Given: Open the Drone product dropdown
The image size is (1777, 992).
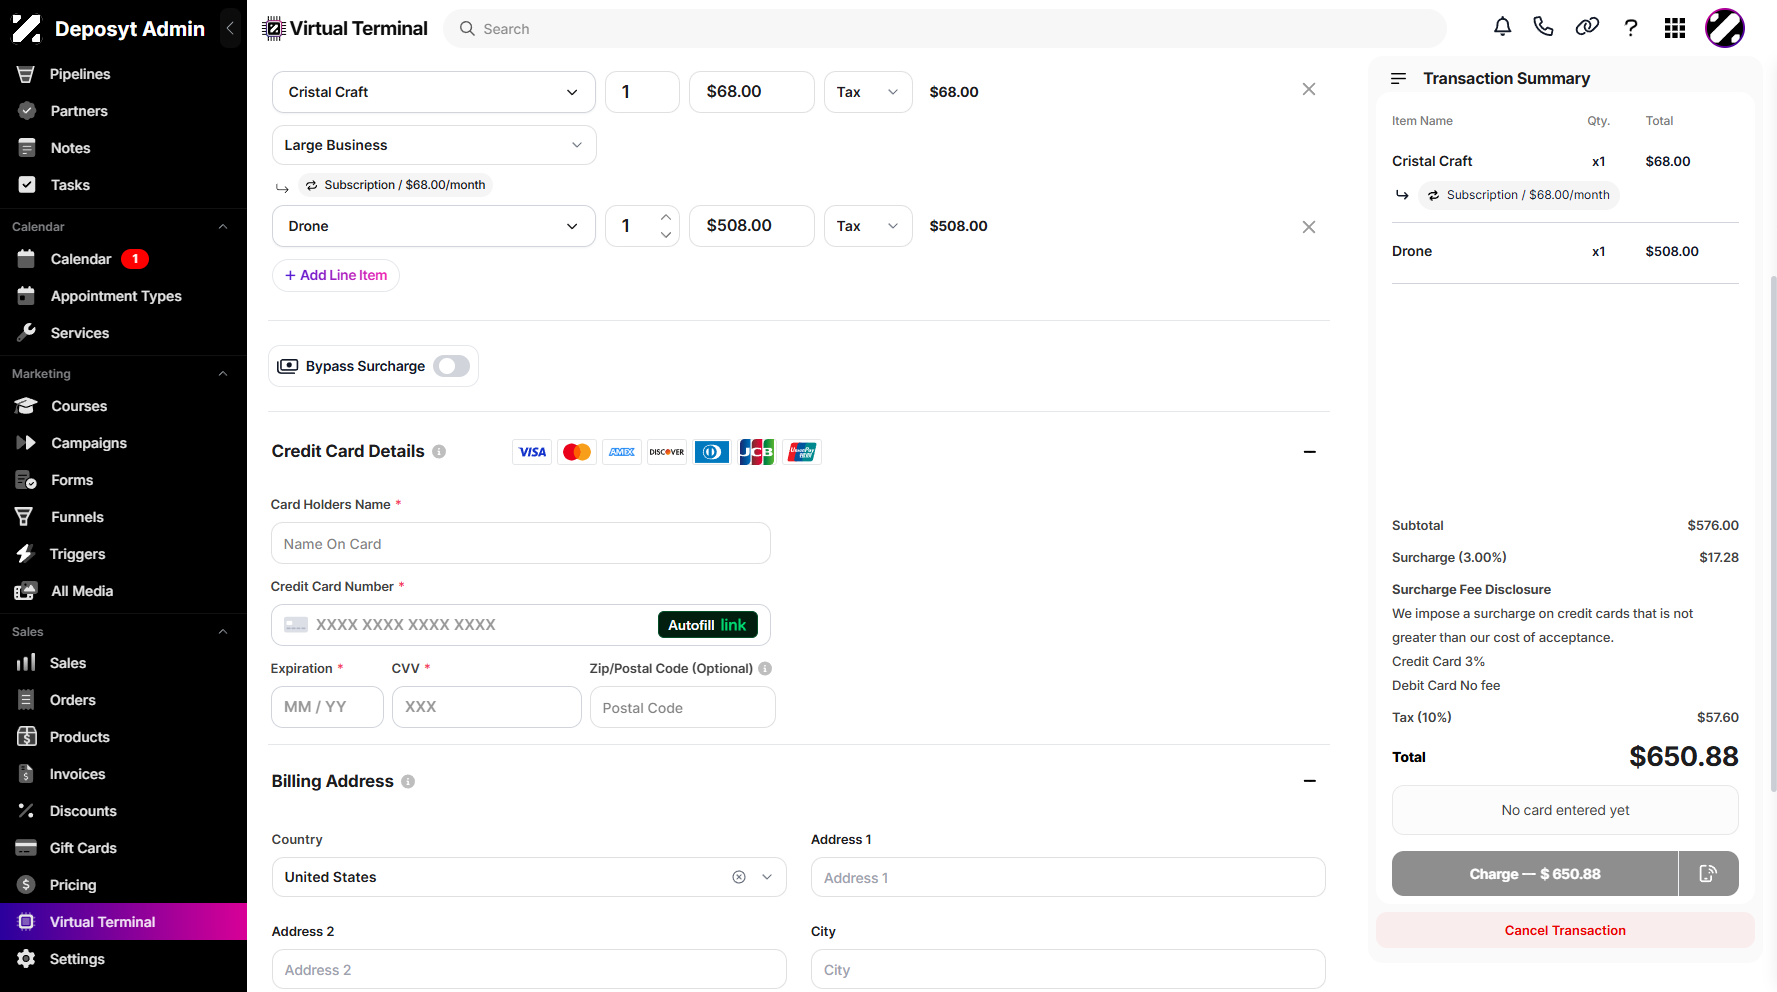Looking at the screenshot, I should point(434,226).
